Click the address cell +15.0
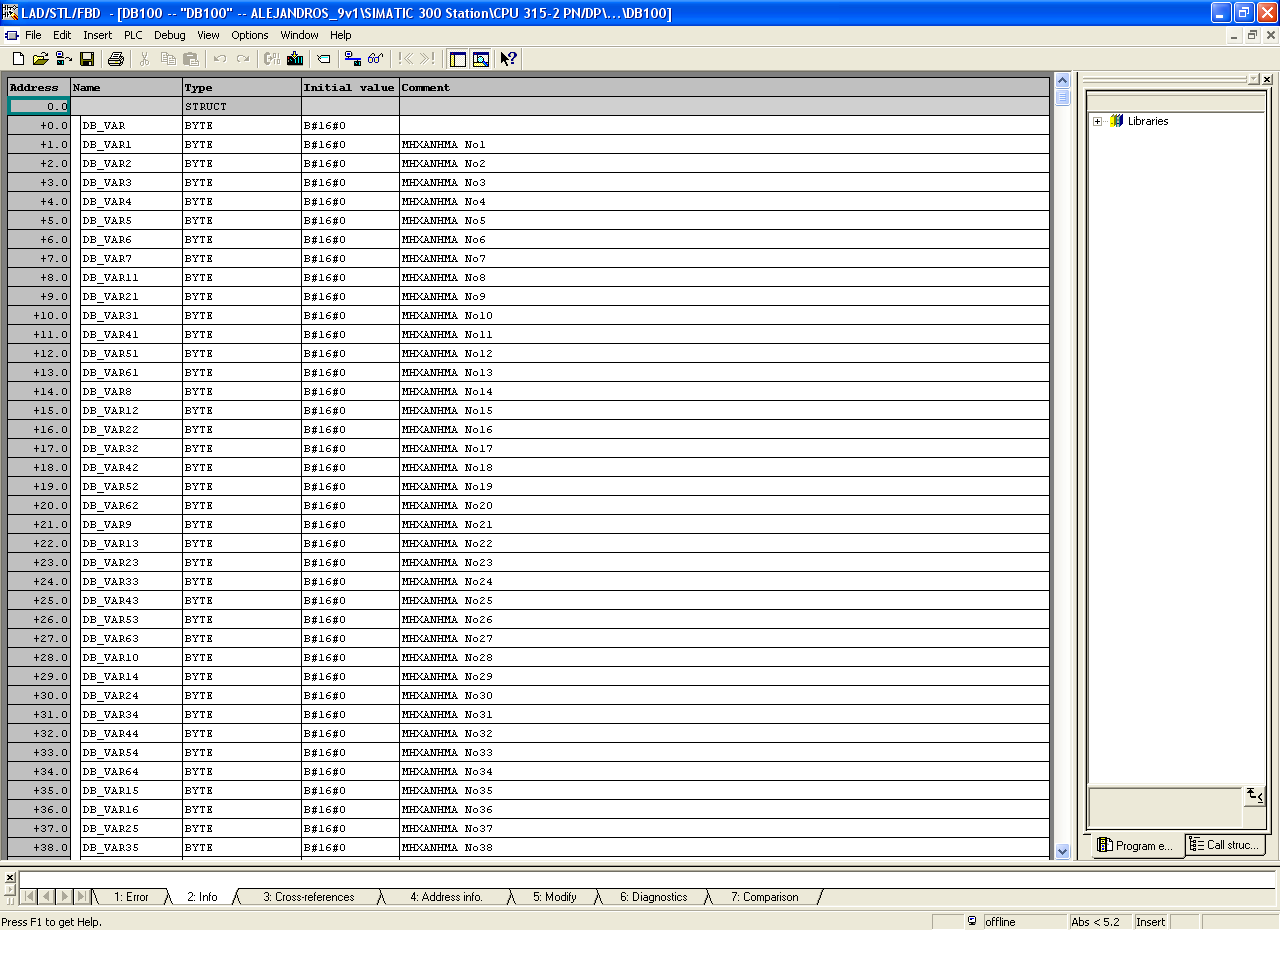The image size is (1280, 960). (x=39, y=411)
